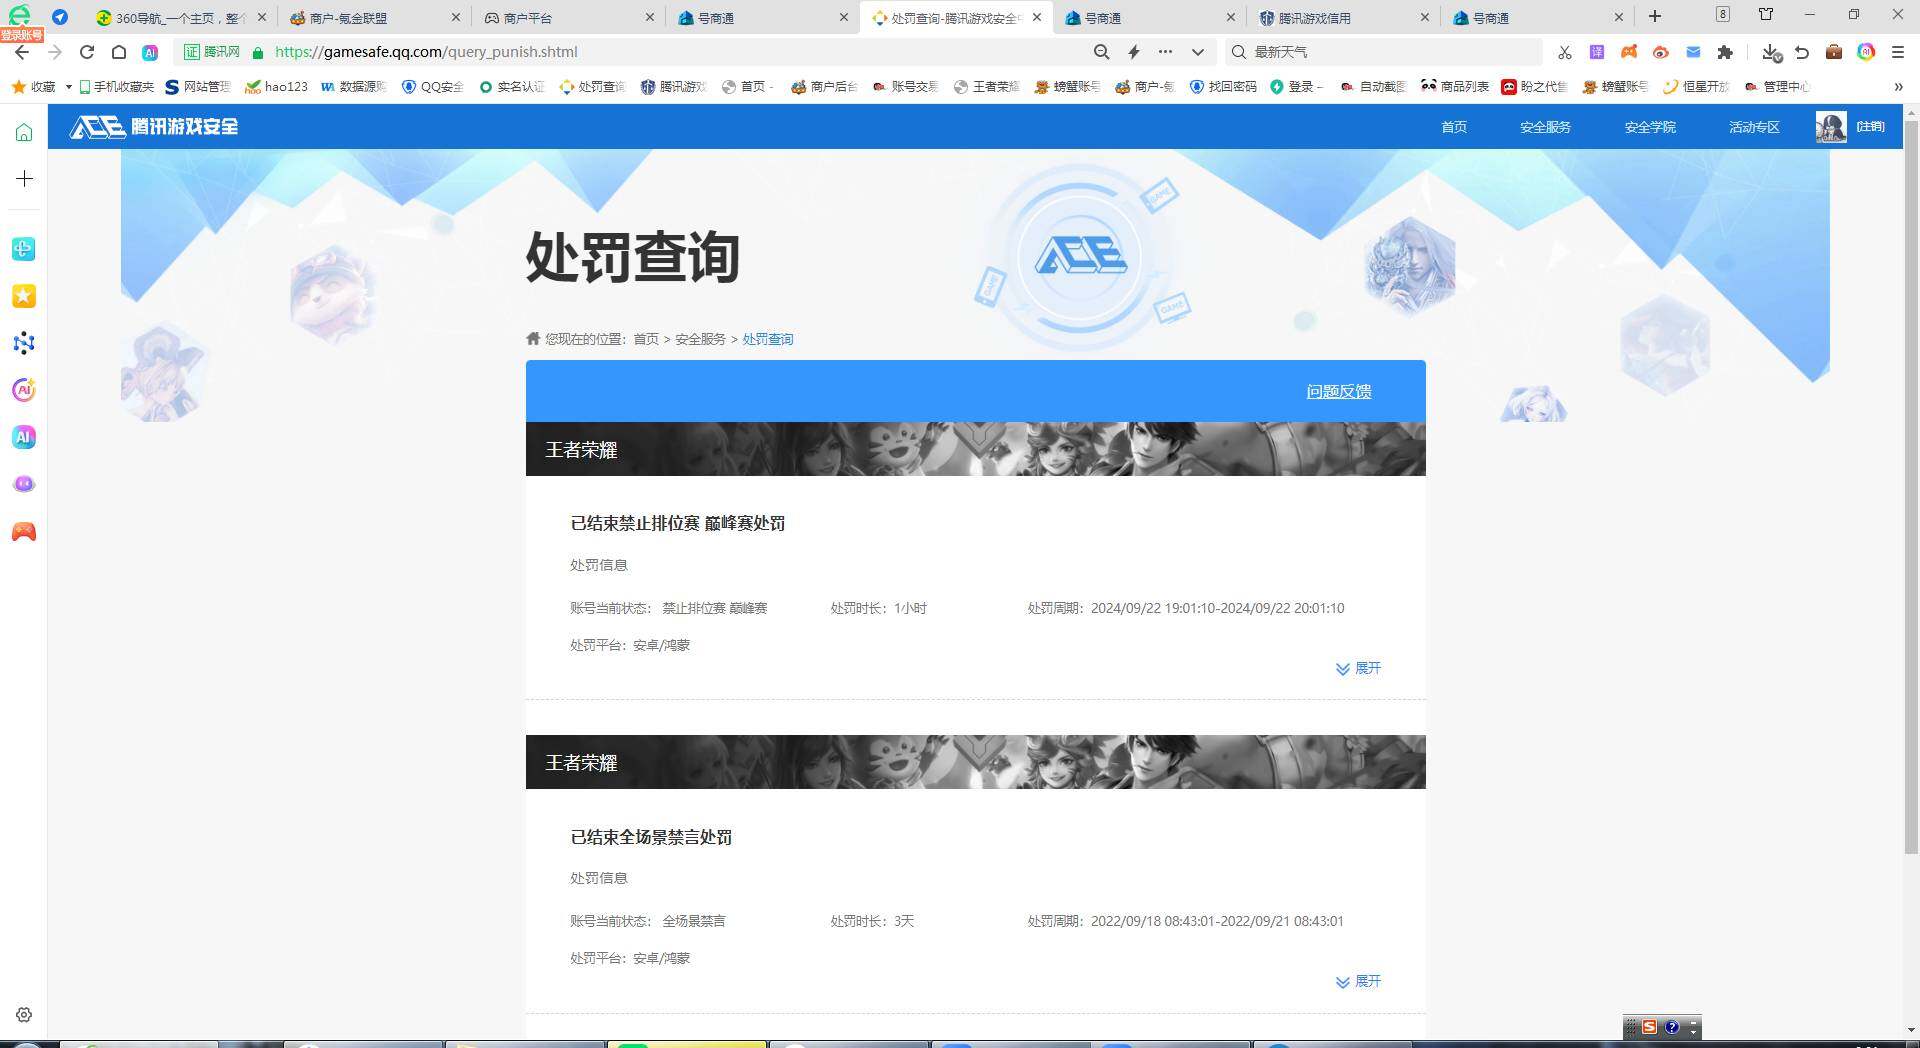Select the 安全学院 menu item
This screenshot has width=1920, height=1048.
1649,127
